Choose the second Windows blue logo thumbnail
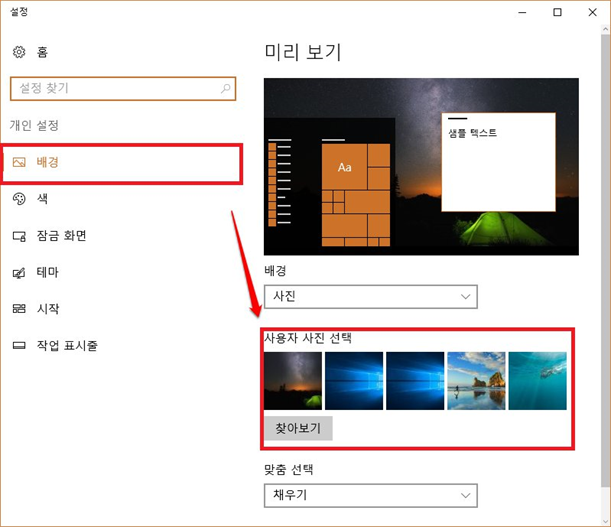This screenshot has width=611, height=527. pos(415,381)
